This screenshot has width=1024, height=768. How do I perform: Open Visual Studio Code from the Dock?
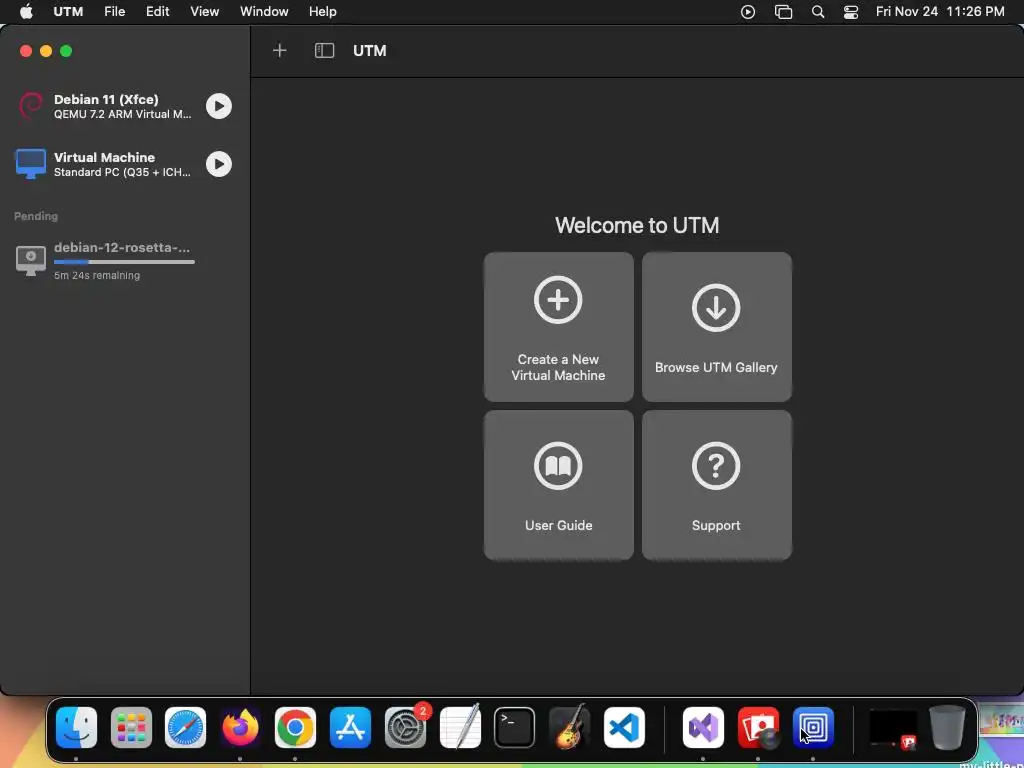click(624, 727)
